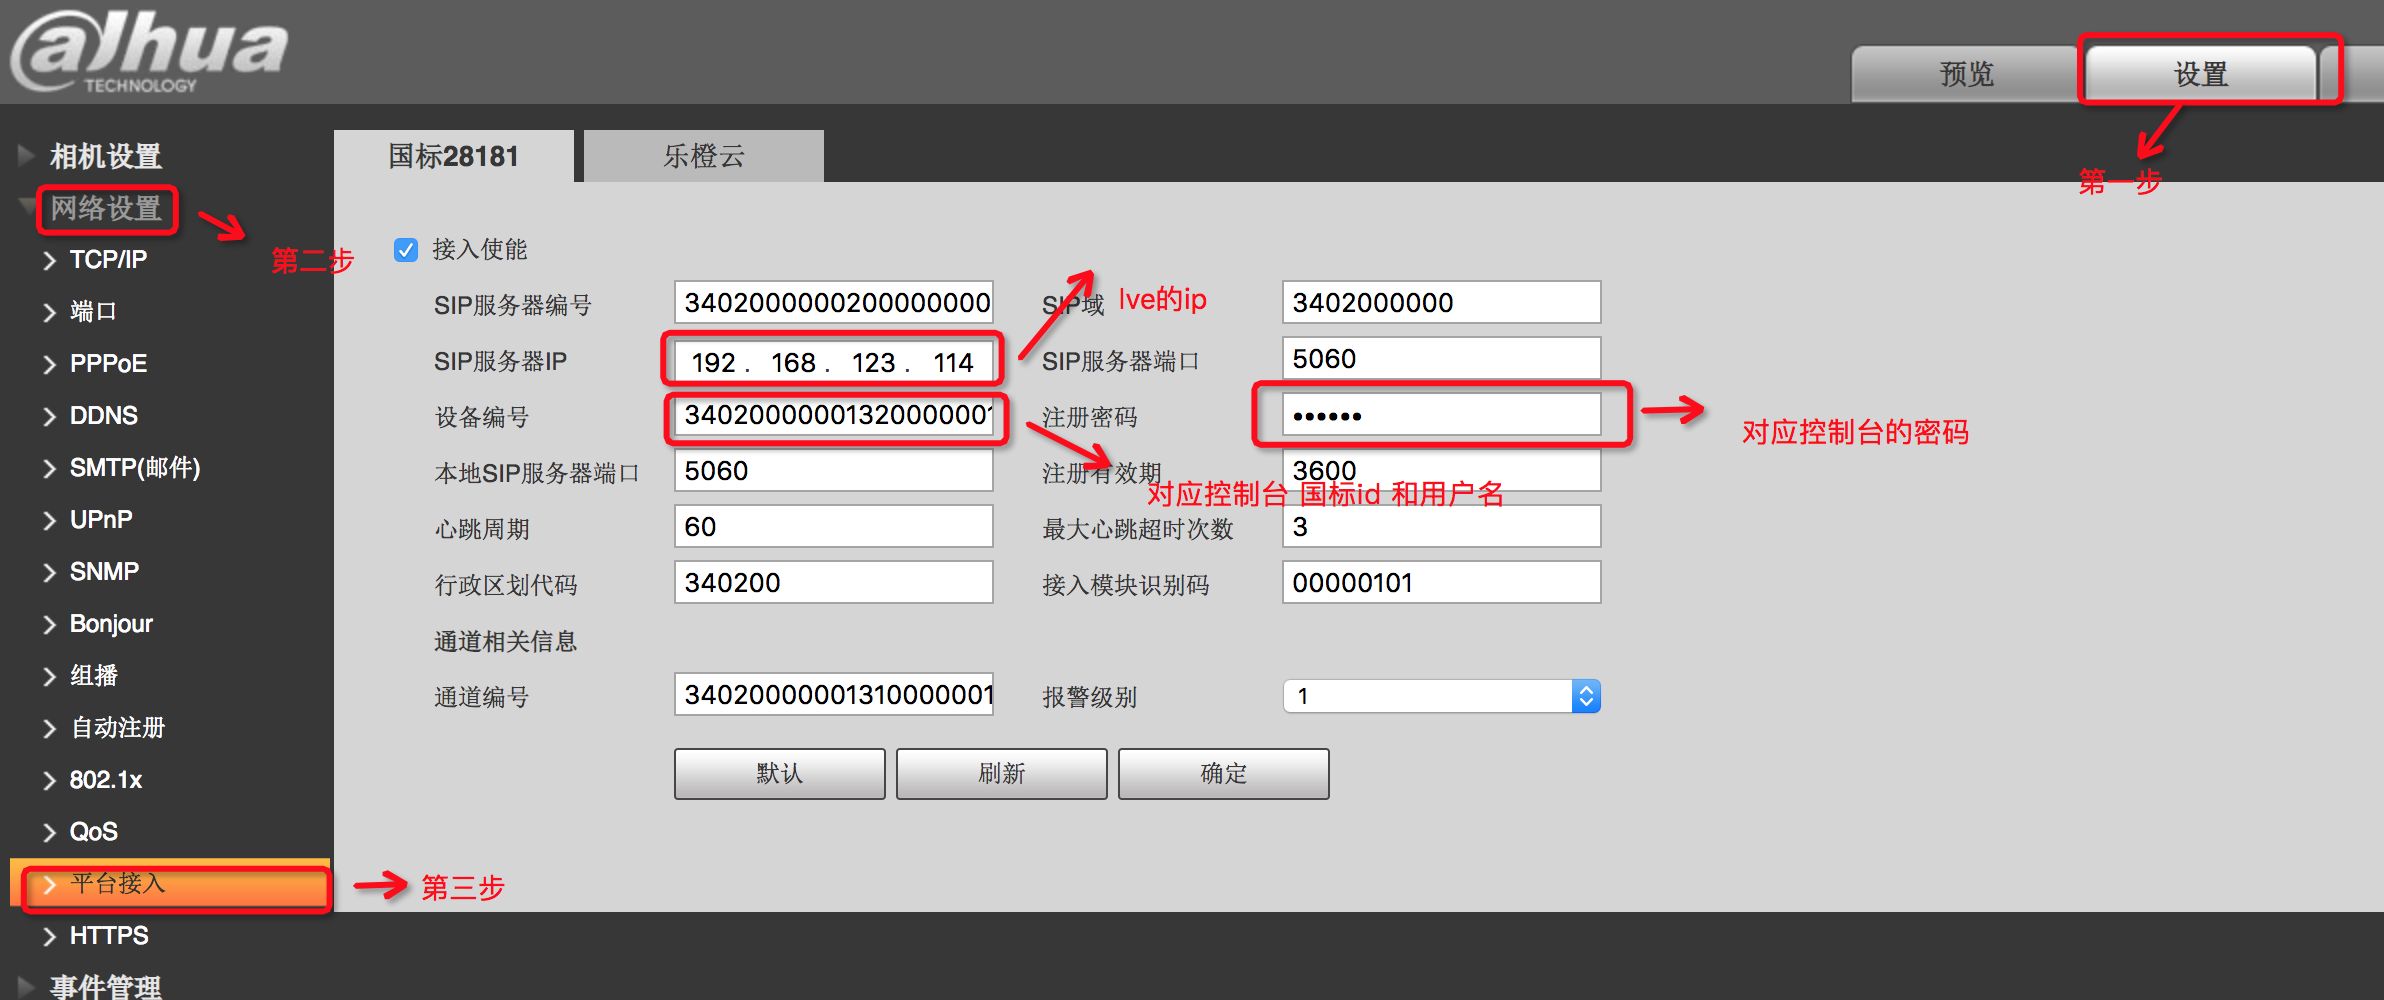The width and height of the screenshot is (2384, 1000).
Task: Click the 注册密码 password field
Action: click(1441, 415)
